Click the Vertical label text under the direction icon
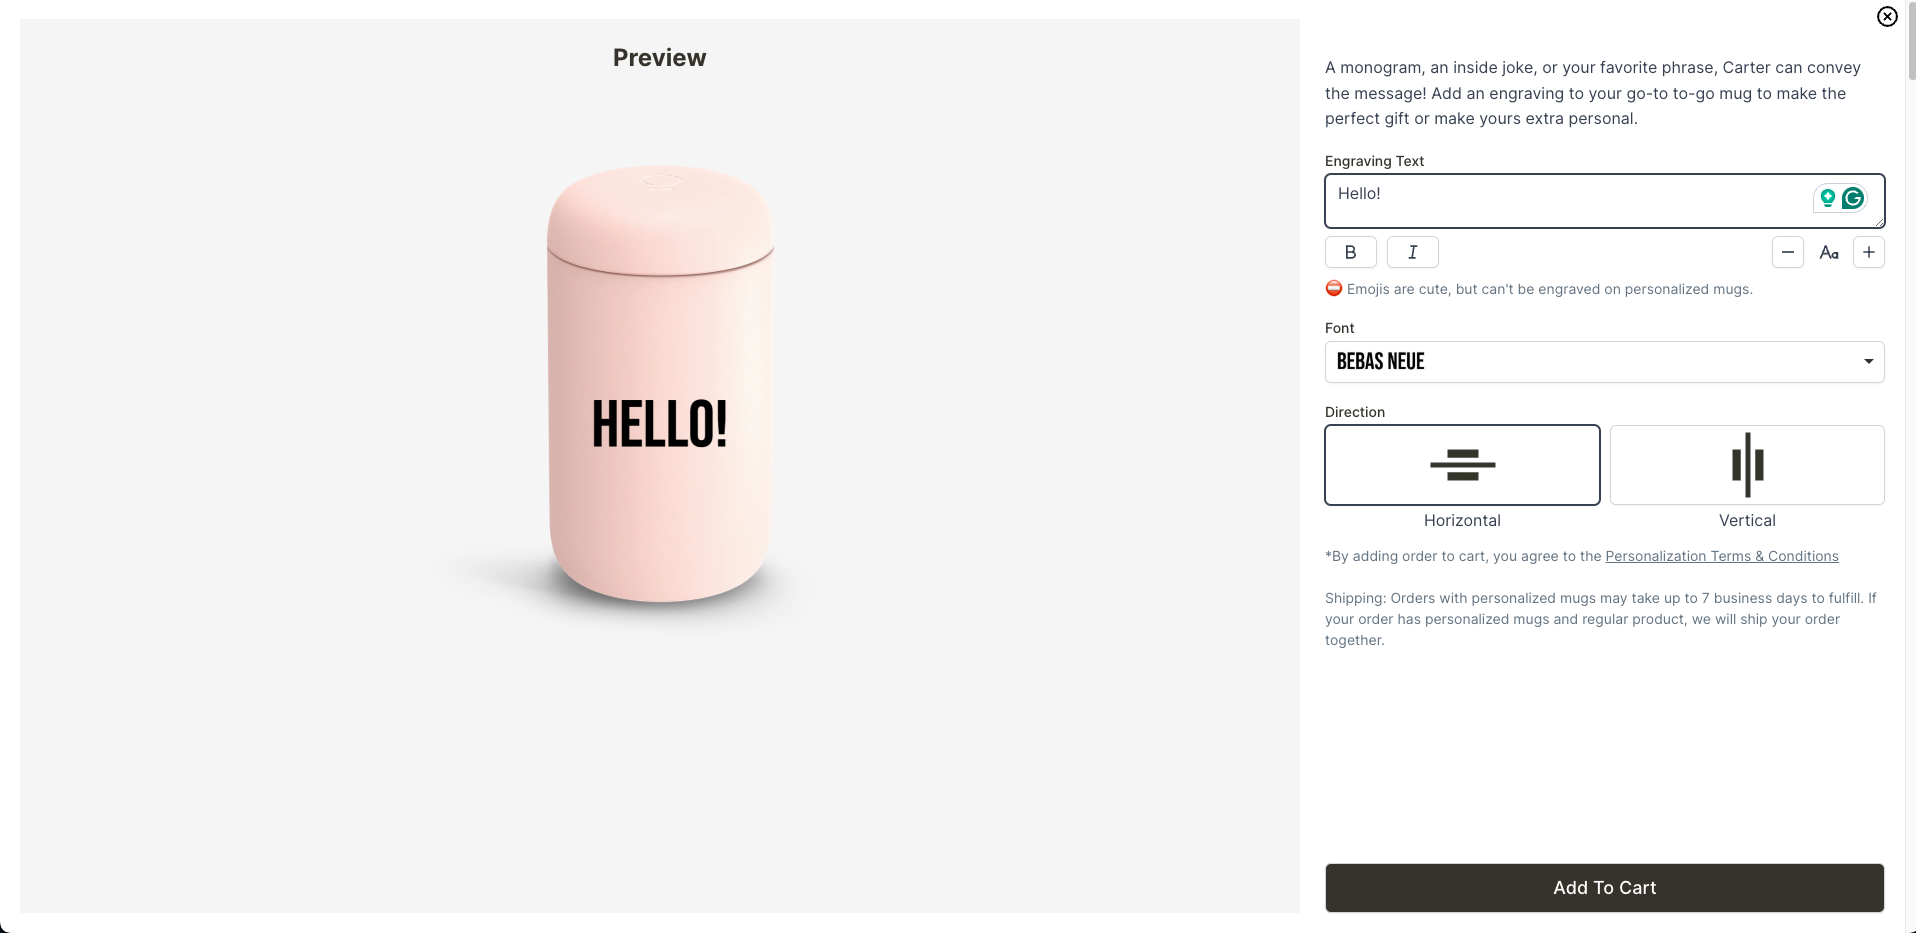This screenshot has height=933, width=1916. coord(1747,520)
